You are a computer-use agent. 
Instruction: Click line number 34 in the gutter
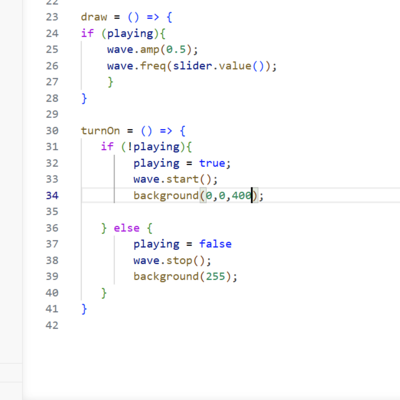[52, 195]
